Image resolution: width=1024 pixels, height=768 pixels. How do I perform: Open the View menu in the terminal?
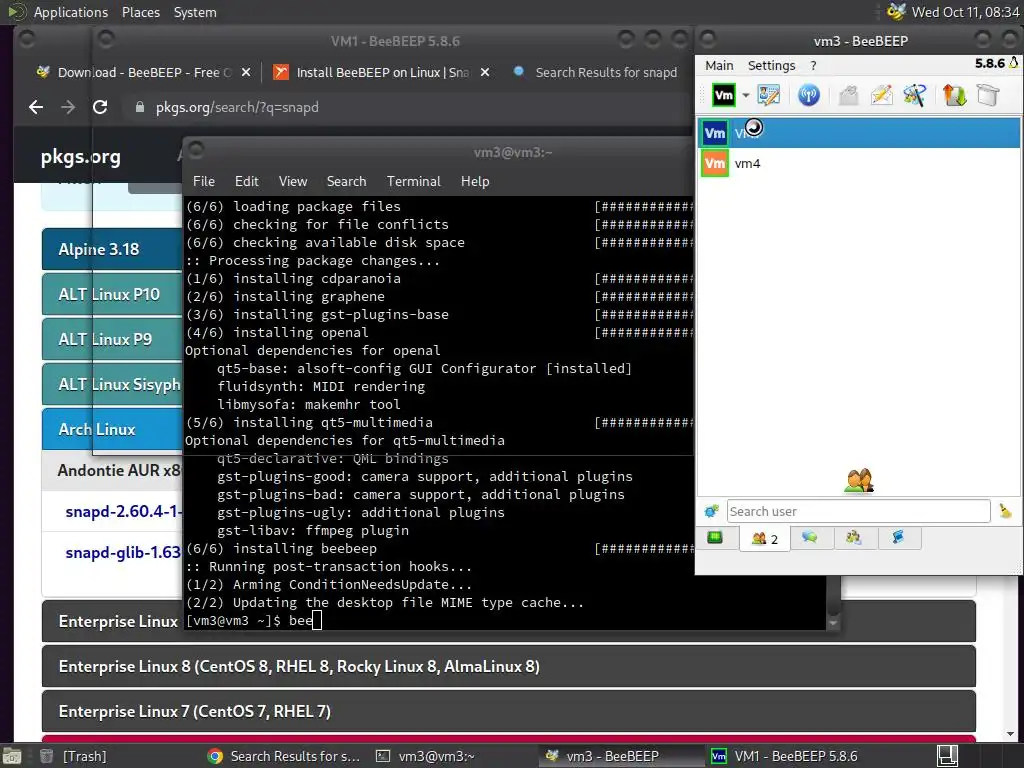tap(293, 181)
